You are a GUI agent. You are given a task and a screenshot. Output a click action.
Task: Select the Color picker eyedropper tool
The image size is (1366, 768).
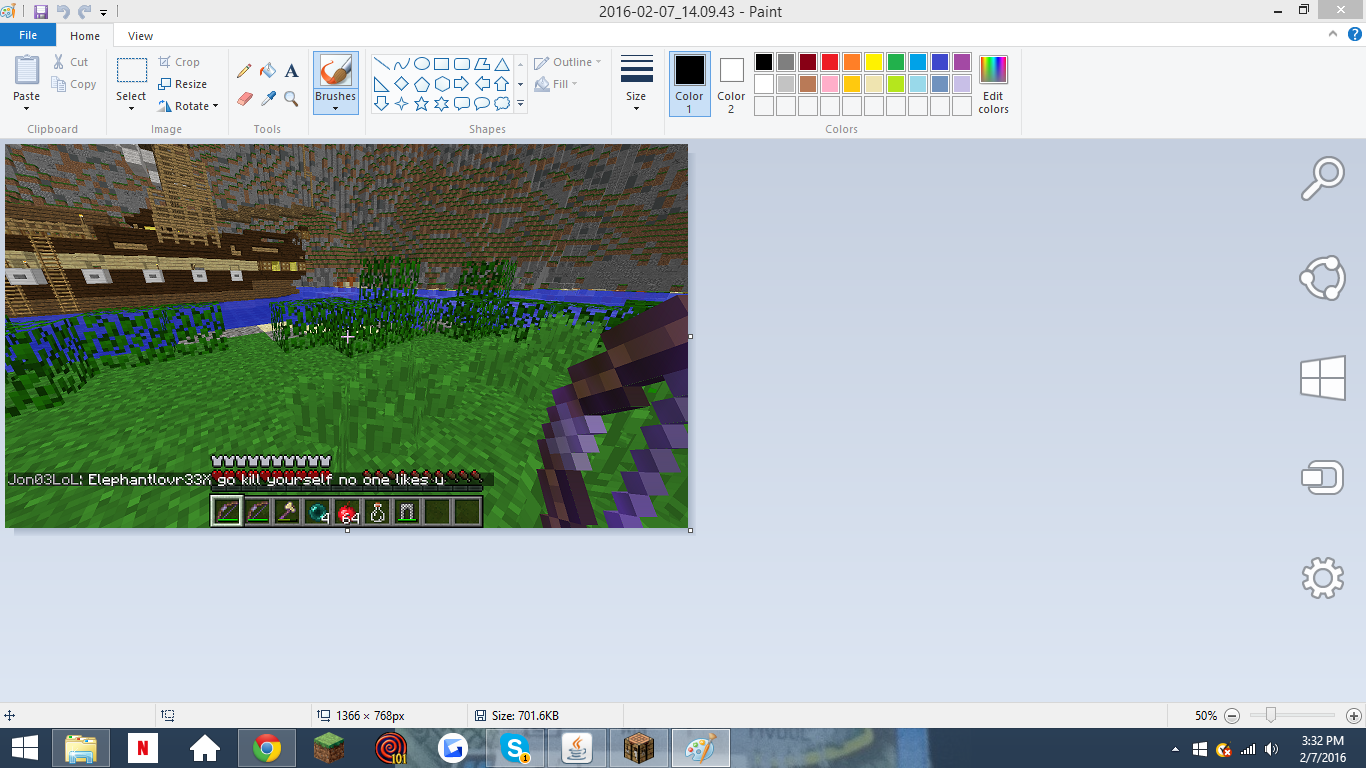[x=268, y=99]
